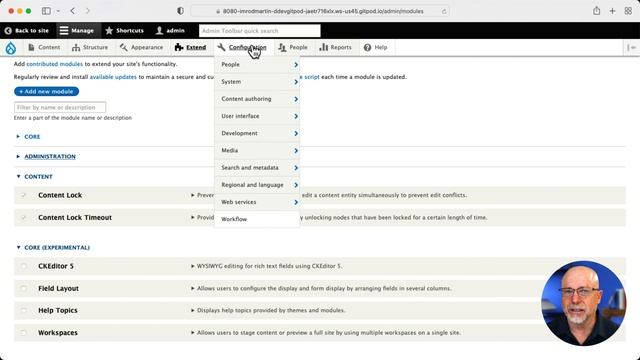Click the admin user icon

tap(159, 31)
